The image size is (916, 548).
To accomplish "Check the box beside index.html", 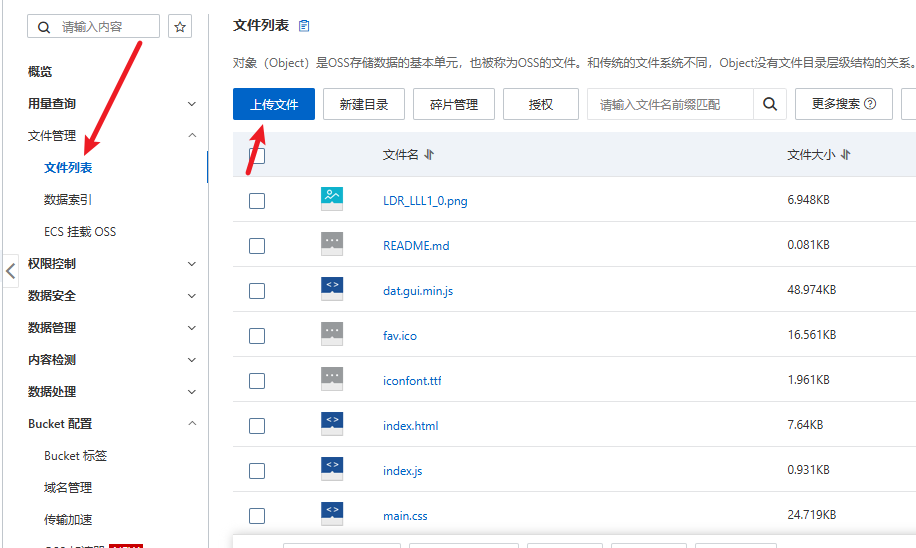I will [x=257, y=426].
